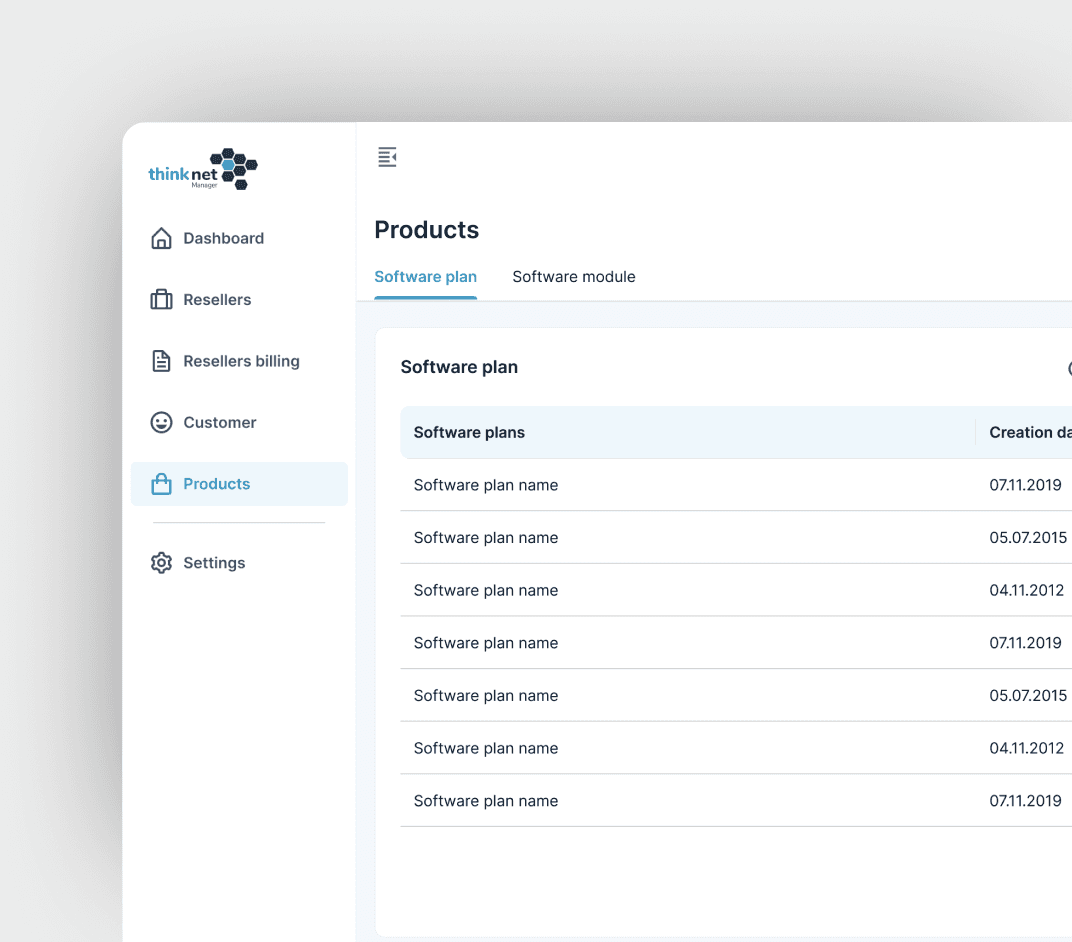
Task: Click the thinknet Manager logo
Action: pyautogui.click(x=203, y=169)
